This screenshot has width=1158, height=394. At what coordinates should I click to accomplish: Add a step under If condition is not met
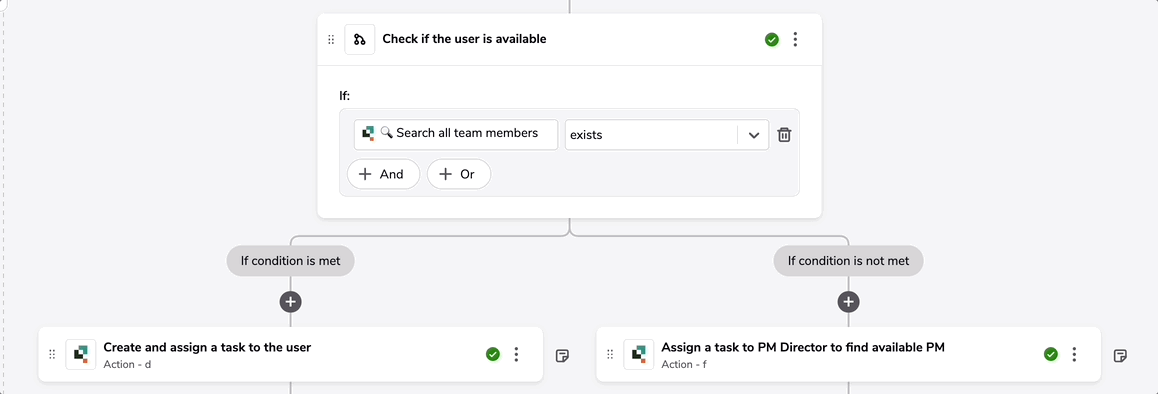849,302
